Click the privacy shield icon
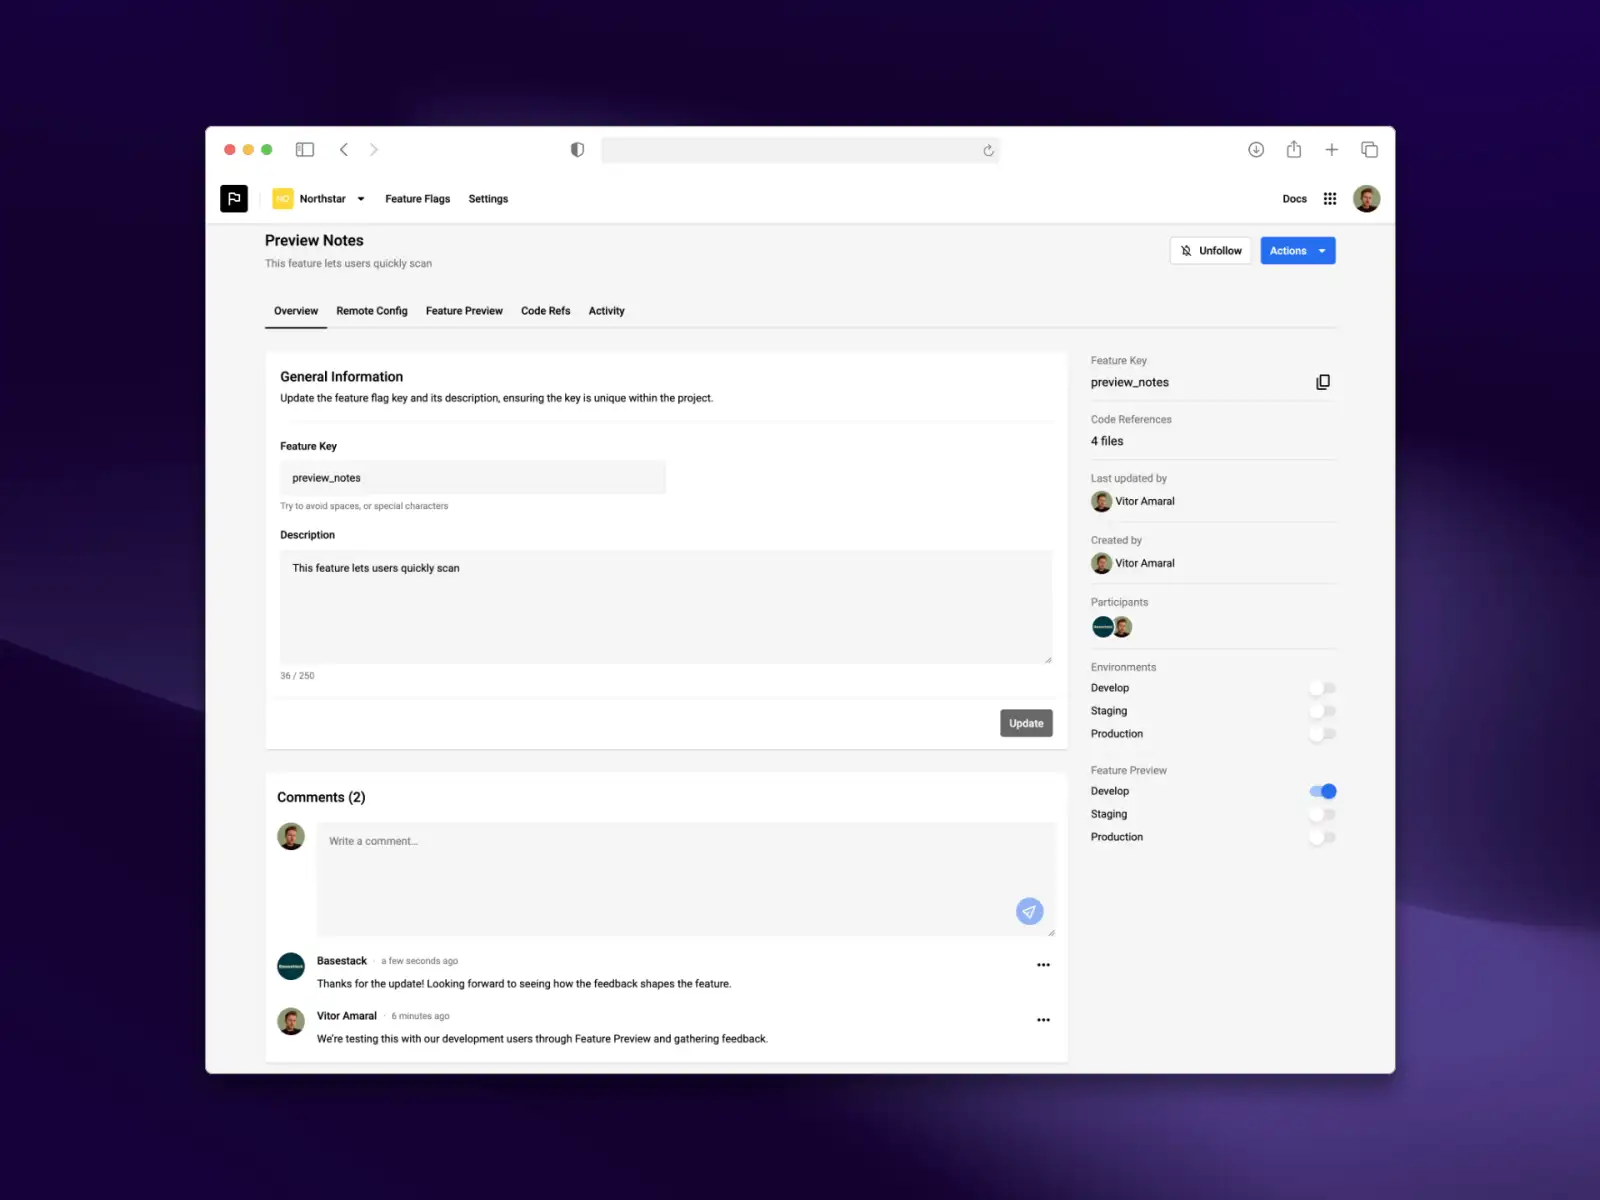Image resolution: width=1600 pixels, height=1200 pixels. (577, 150)
